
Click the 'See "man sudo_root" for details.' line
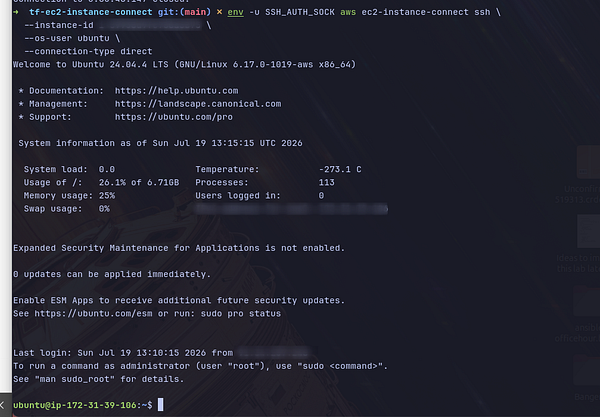(99, 379)
